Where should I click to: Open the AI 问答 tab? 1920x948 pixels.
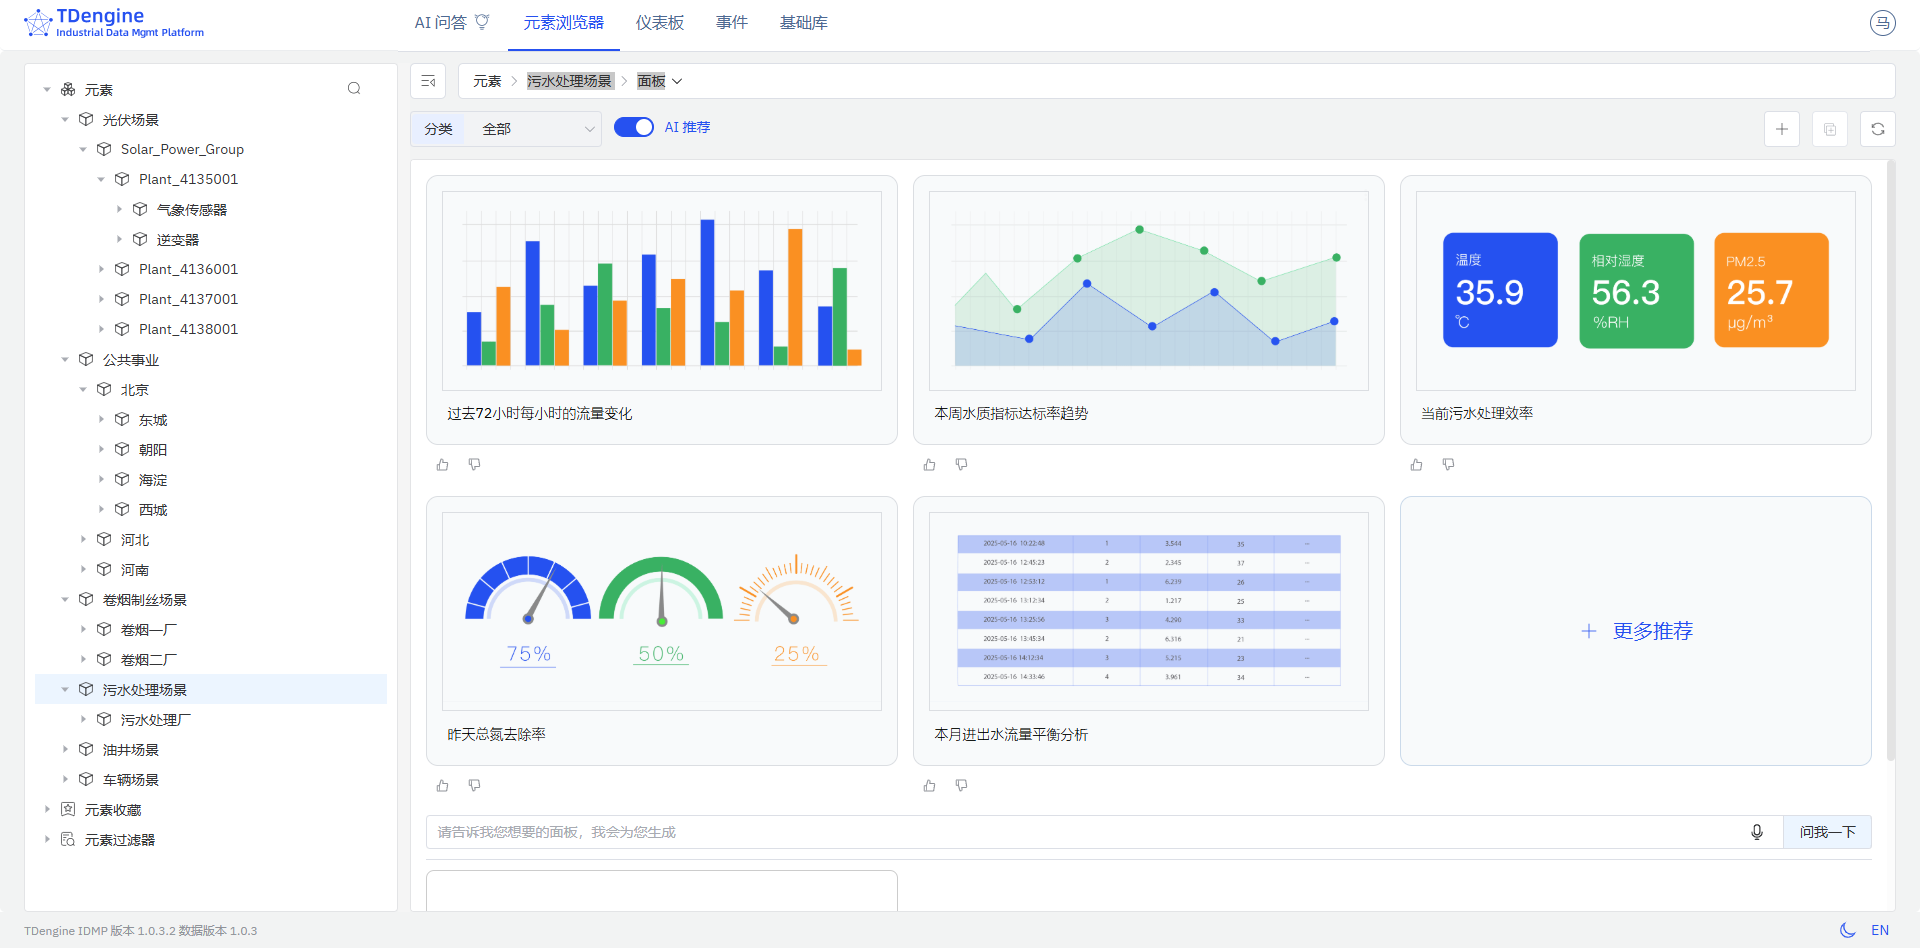pos(452,23)
